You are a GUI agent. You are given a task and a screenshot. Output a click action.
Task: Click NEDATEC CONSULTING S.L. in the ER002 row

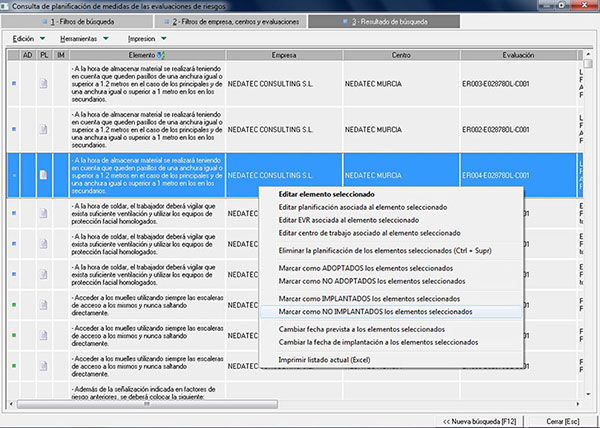point(270,130)
